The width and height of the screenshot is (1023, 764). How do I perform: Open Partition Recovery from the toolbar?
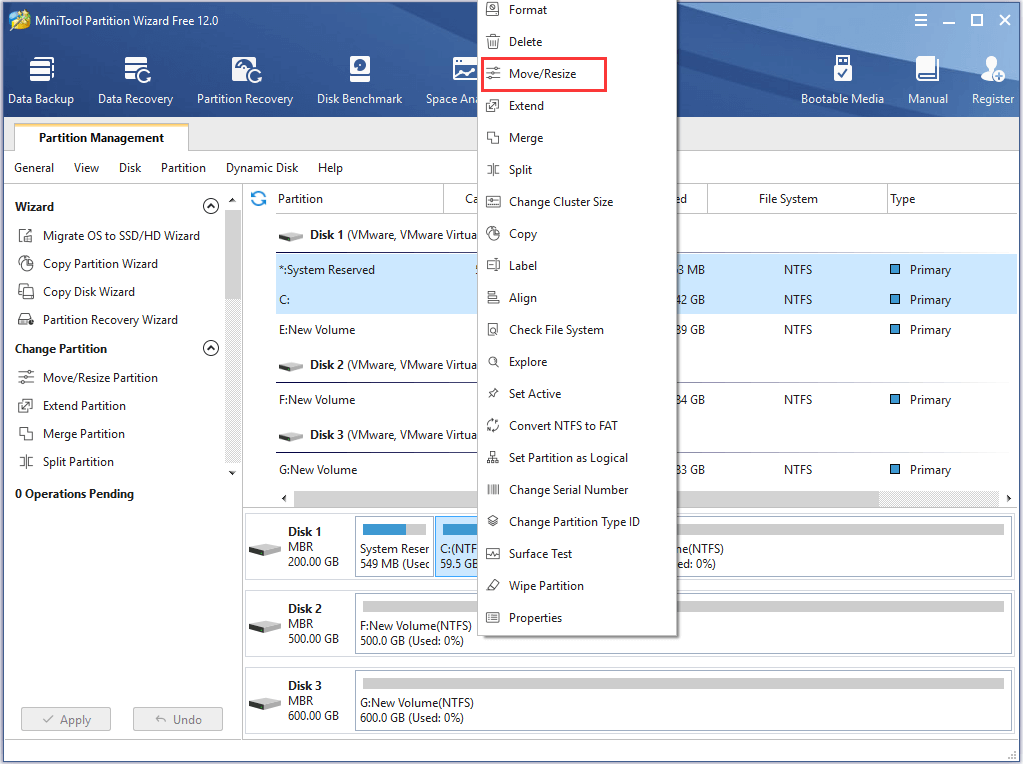pos(245,81)
